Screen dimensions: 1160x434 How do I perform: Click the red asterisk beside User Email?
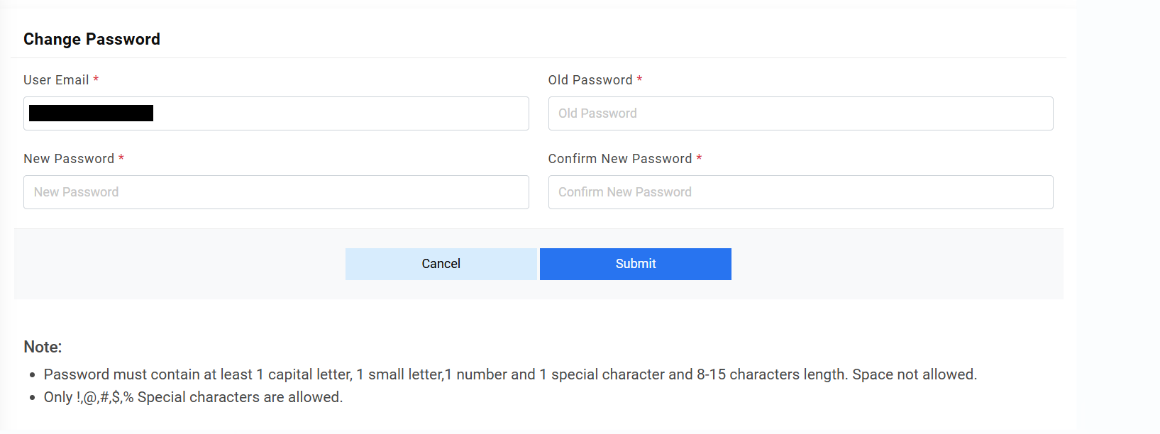click(x=96, y=80)
